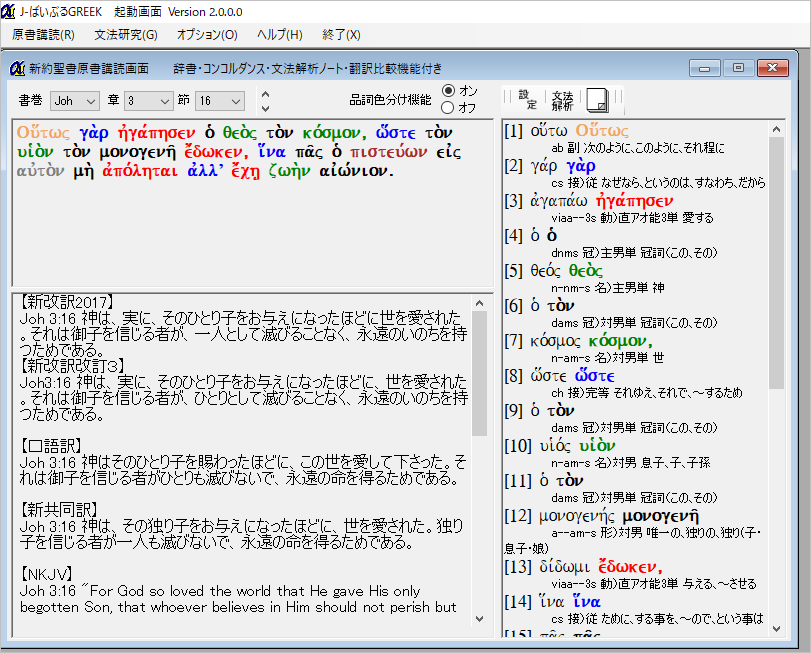Click the translations panel scroll-up arrow
The width and height of the screenshot is (811, 653).
coord(479,303)
